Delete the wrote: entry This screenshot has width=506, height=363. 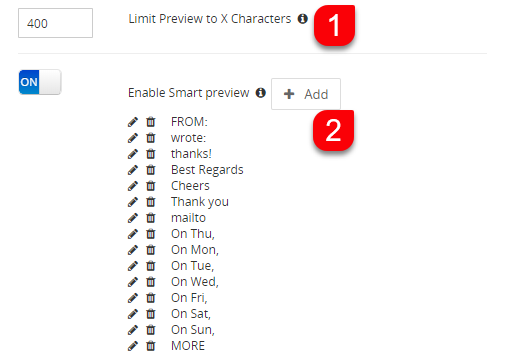(x=151, y=138)
